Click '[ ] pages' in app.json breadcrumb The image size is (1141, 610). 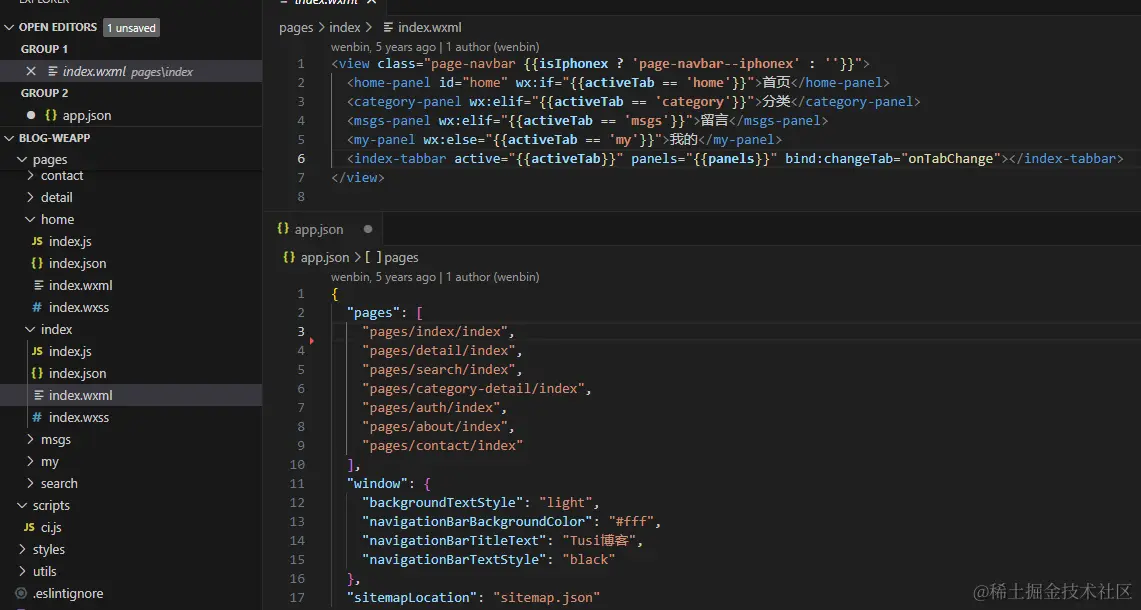coord(391,258)
